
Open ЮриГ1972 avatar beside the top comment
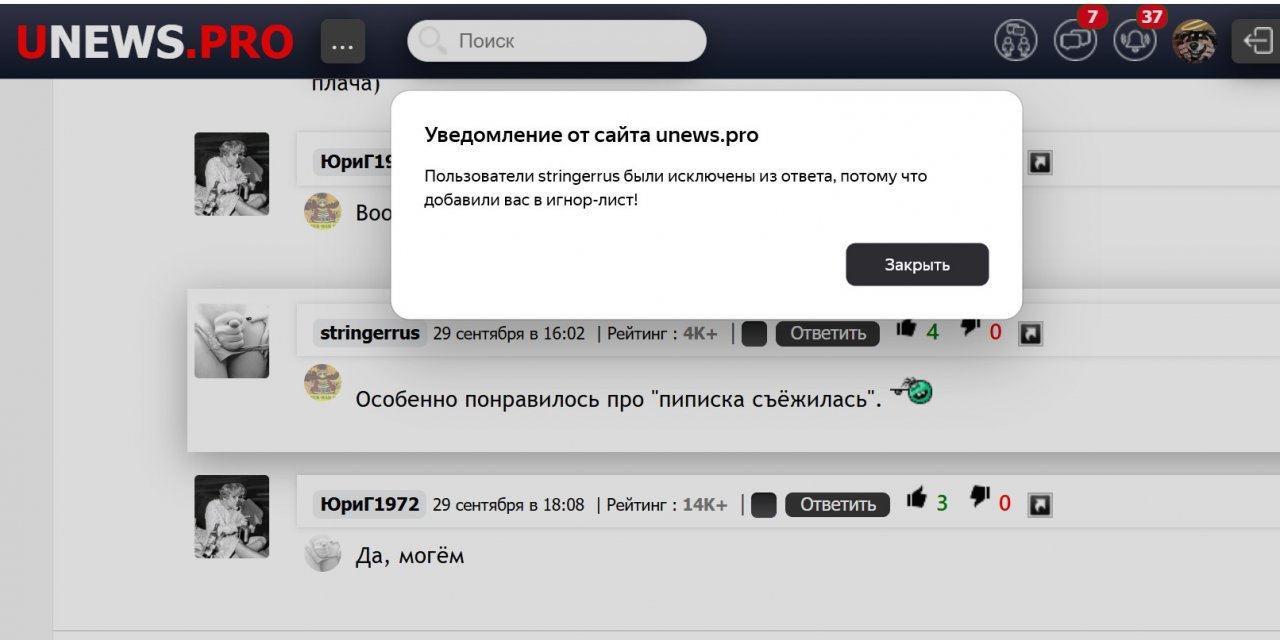coord(232,174)
